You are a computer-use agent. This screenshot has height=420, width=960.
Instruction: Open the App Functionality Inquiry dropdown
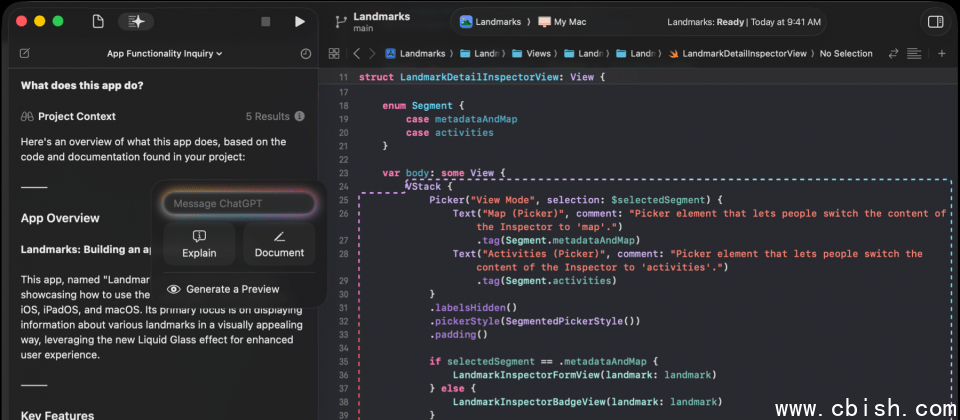[165, 54]
